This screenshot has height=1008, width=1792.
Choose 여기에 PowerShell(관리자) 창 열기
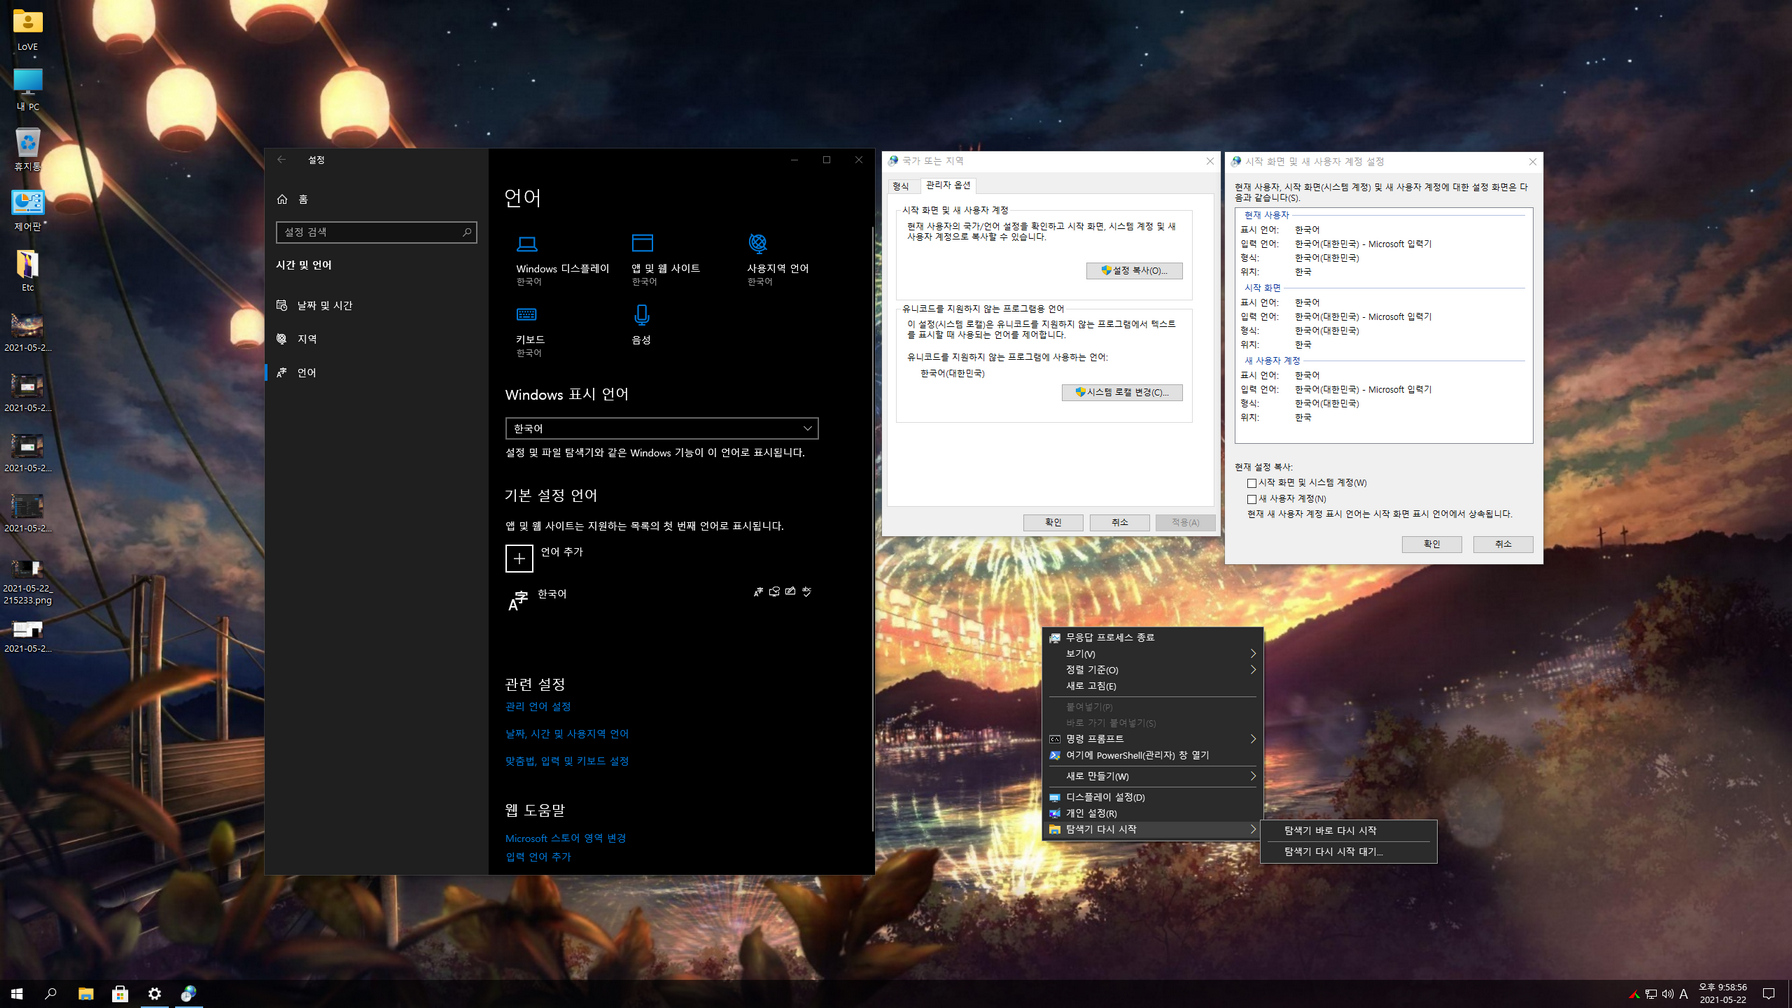pos(1152,755)
